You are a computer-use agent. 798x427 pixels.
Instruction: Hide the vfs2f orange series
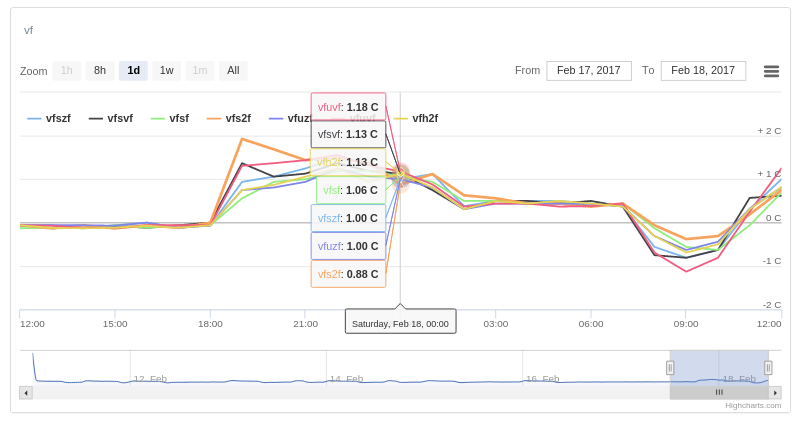coord(229,118)
